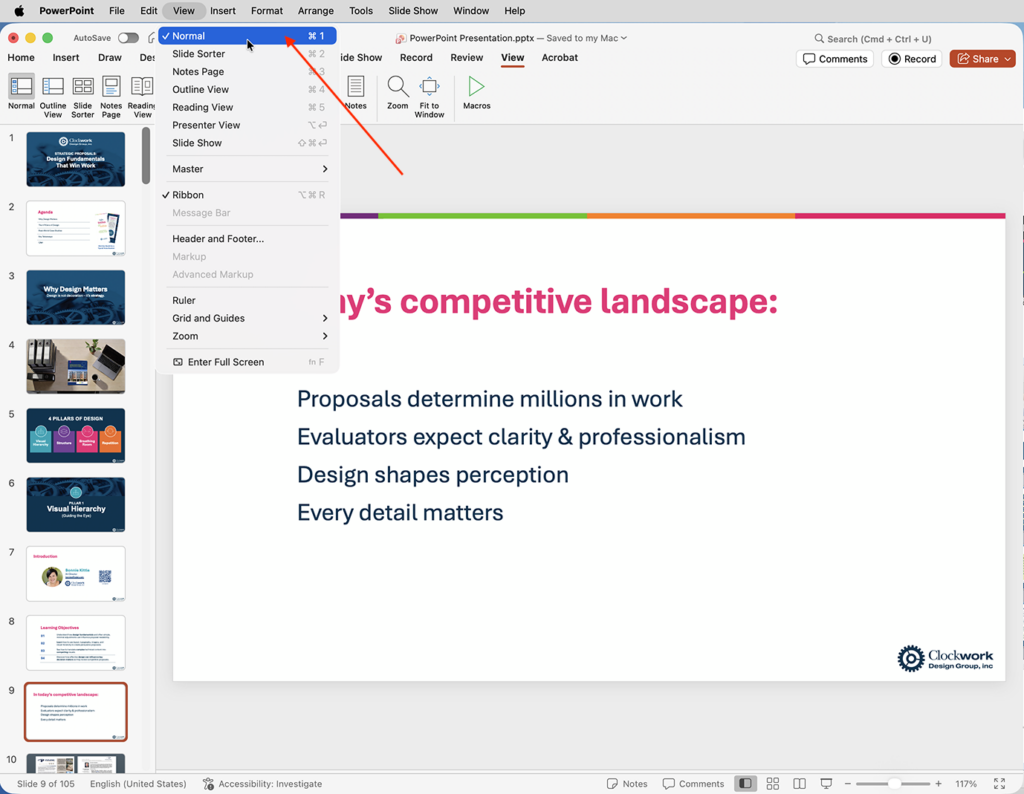Screen dimensions: 1024x794
Task: Click the Accessibility Investigate status icon
Action: pyautogui.click(x=208, y=784)
